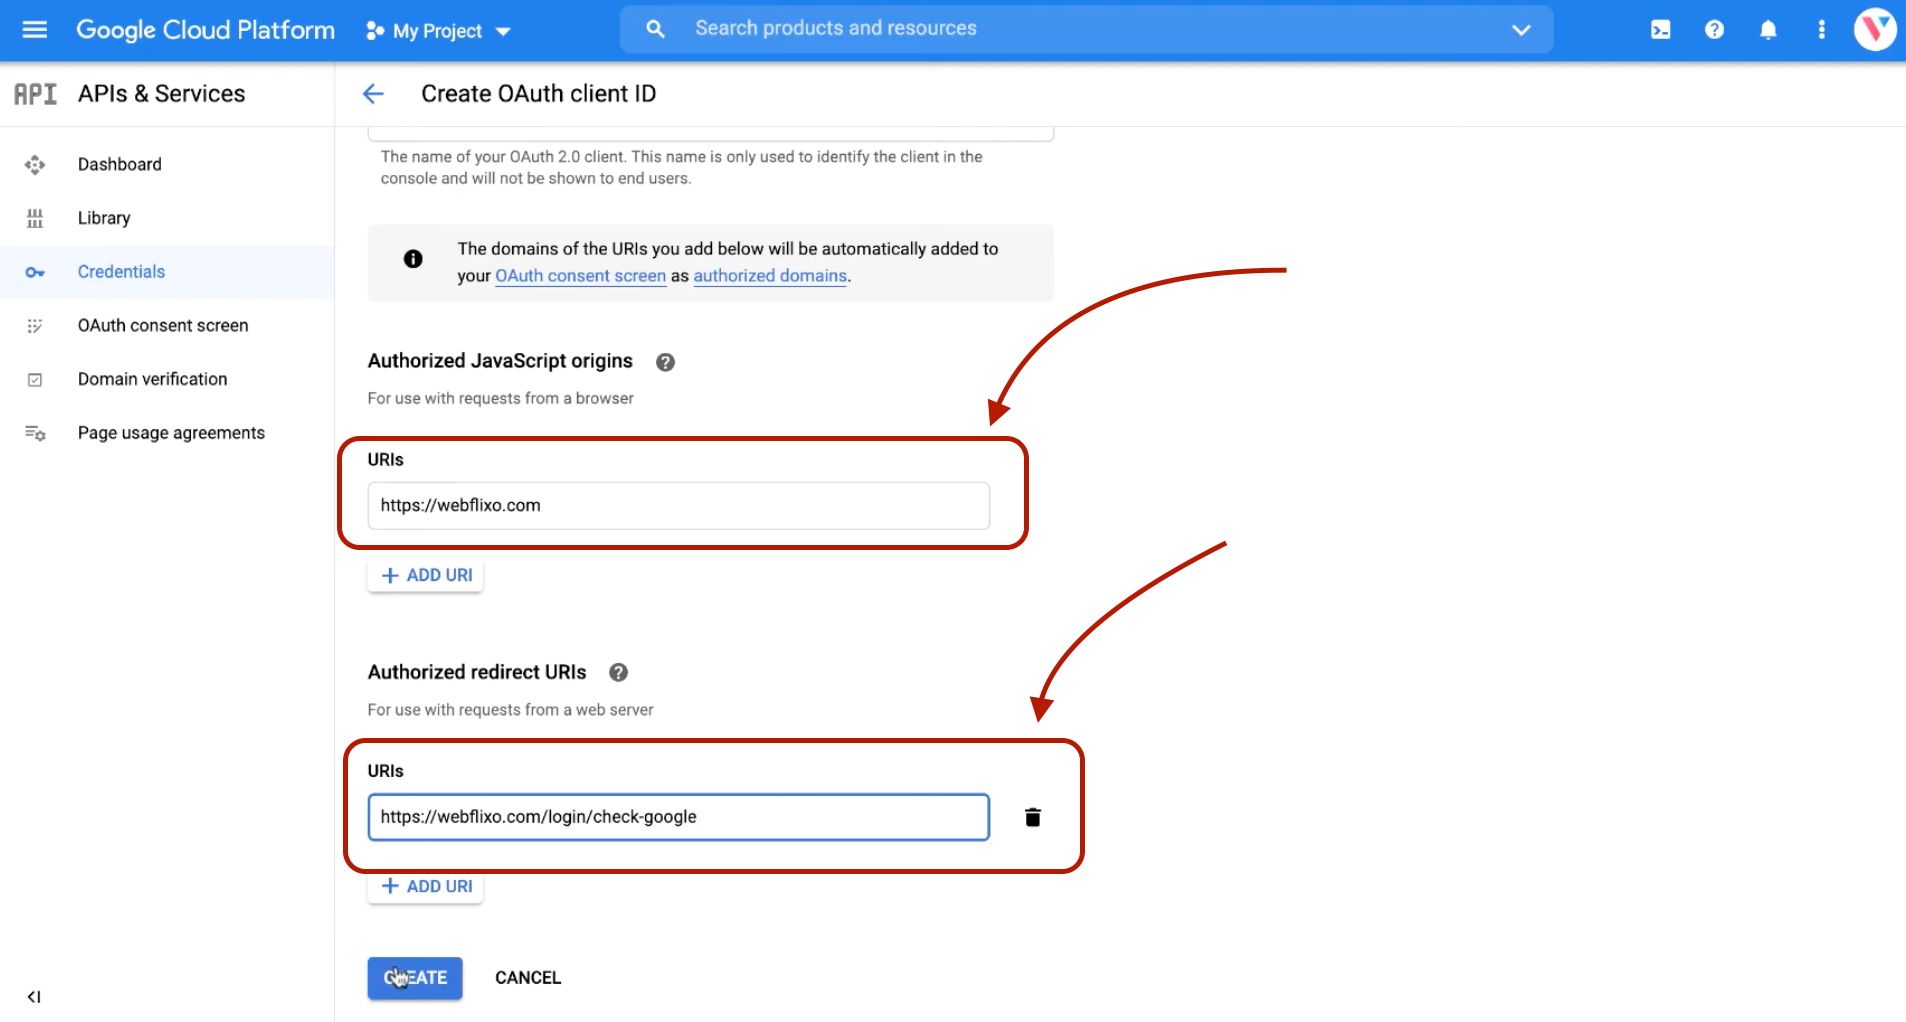
Task: Click the Create button
Action: click(x=415, y=978)
